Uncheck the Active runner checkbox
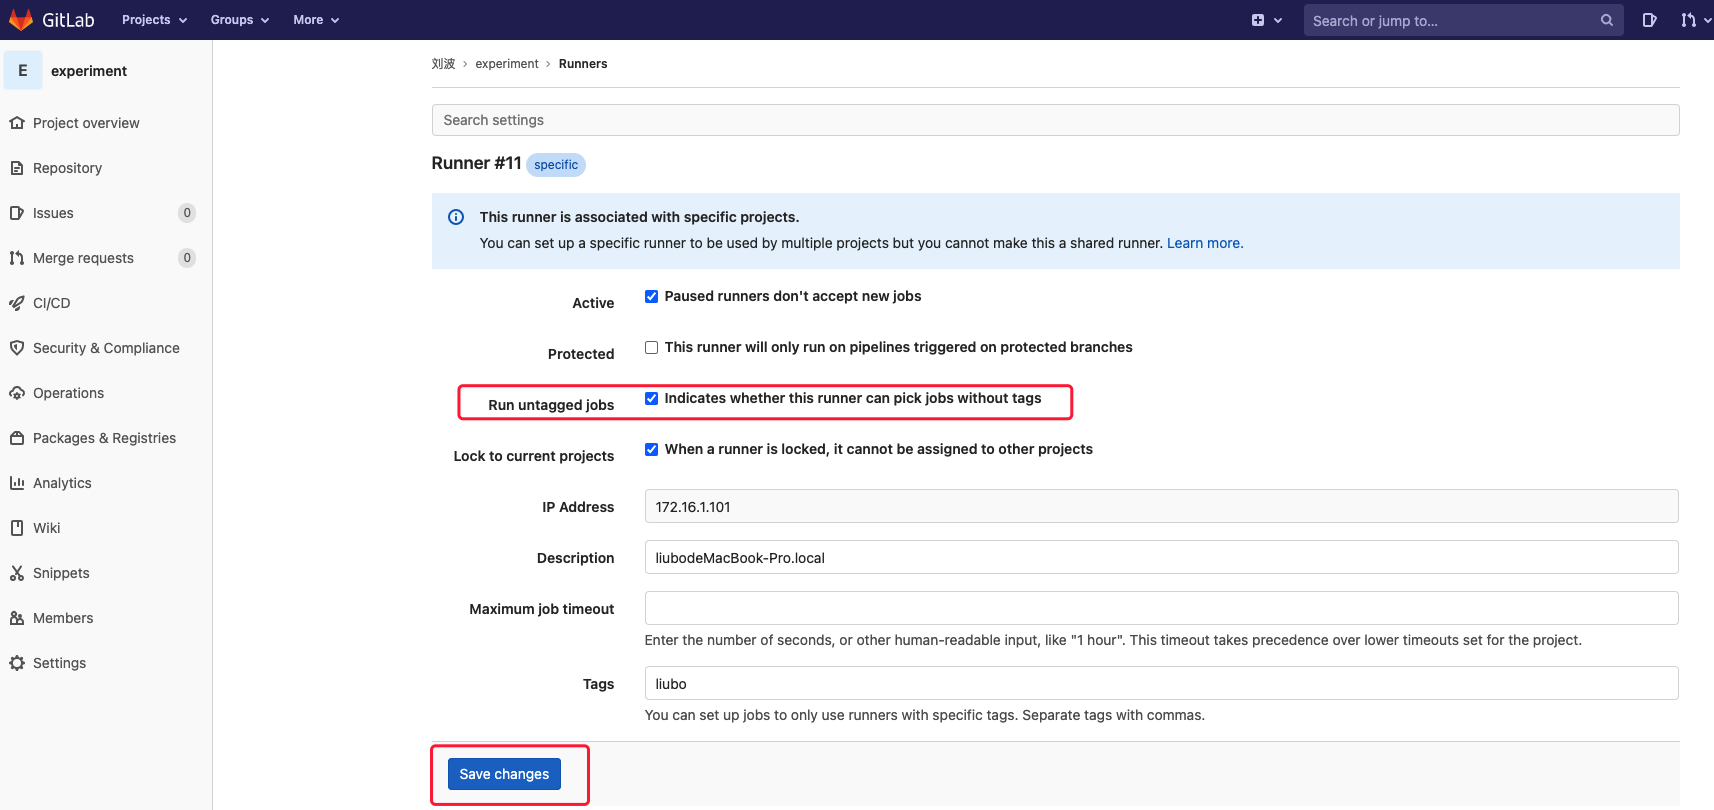This screenshot has width=1714, height=810. (x=651, y=296)
